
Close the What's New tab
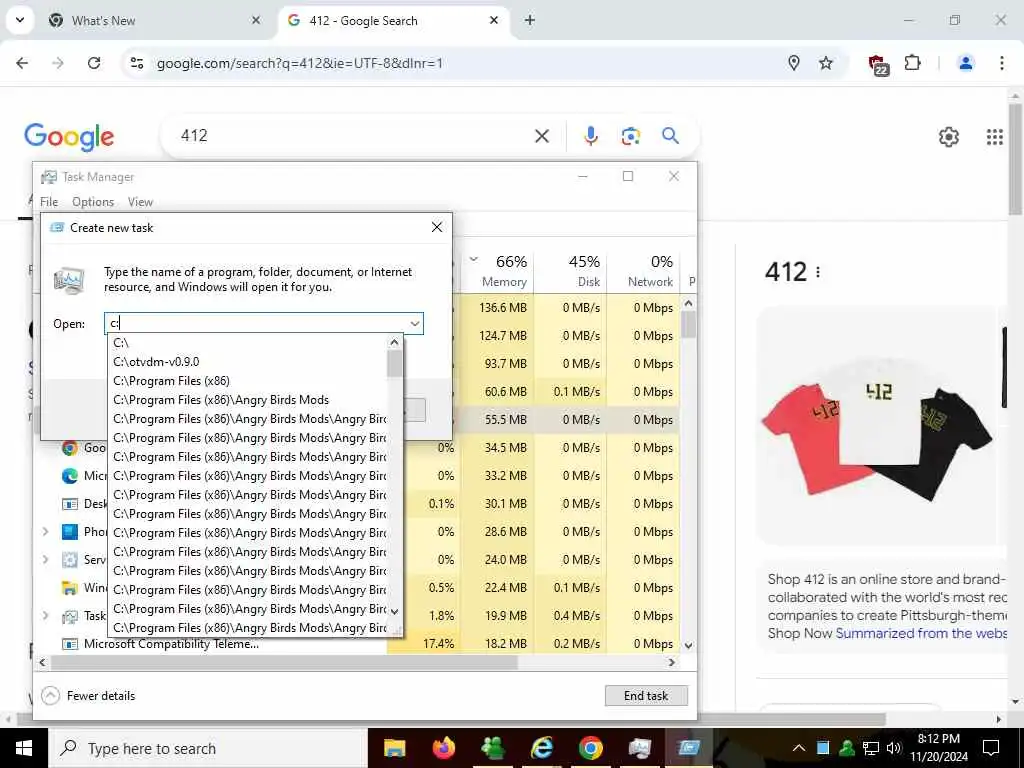(256, 20)
